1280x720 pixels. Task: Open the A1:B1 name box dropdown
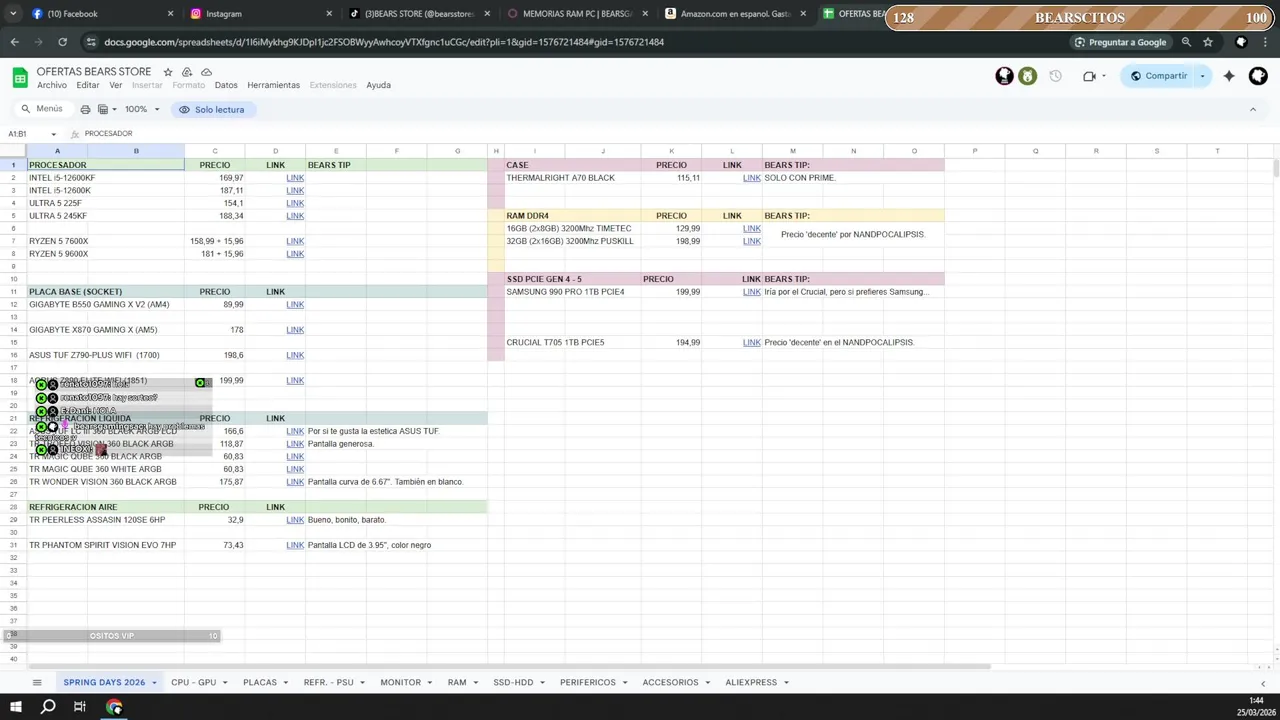point(54,134)
